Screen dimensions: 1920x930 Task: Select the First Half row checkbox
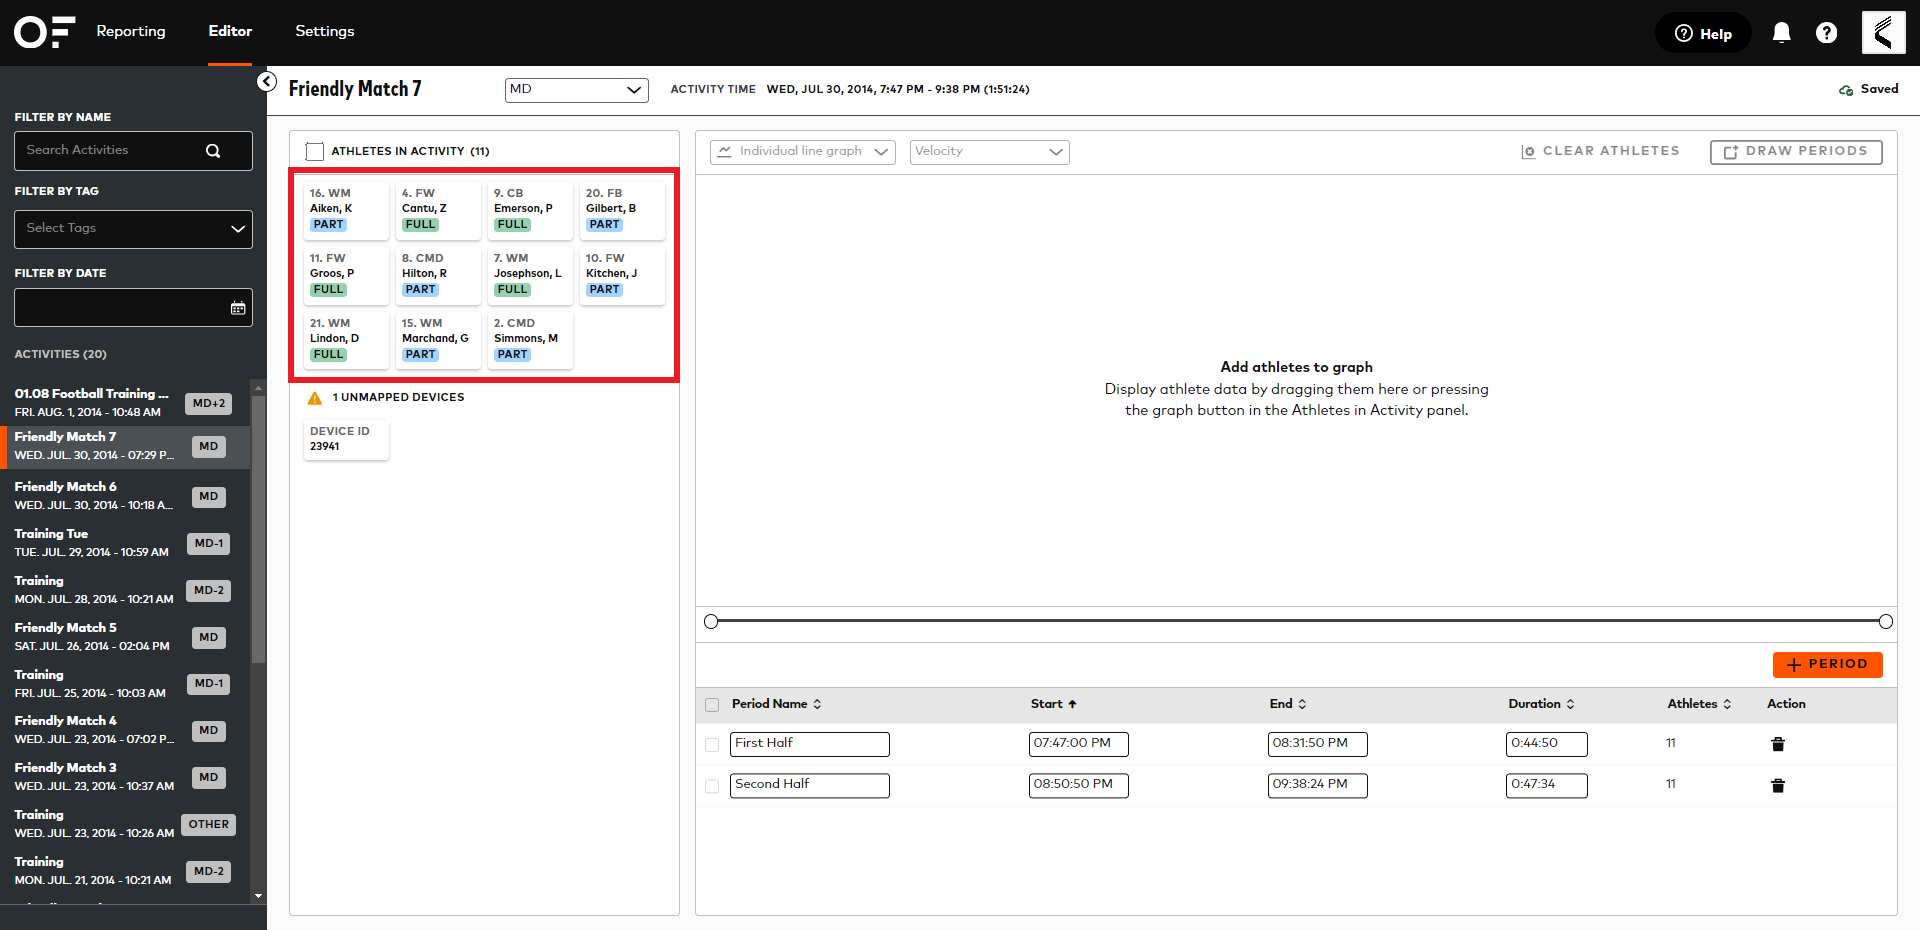tap(712, 744)
